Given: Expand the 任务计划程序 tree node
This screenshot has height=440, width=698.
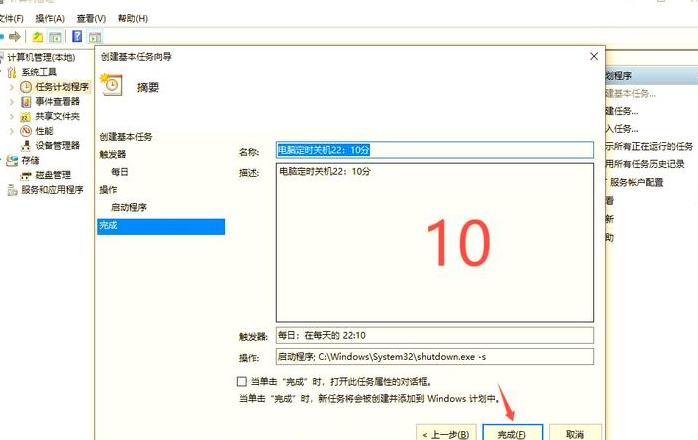Looking at the screenshot, I should (12, 87).
